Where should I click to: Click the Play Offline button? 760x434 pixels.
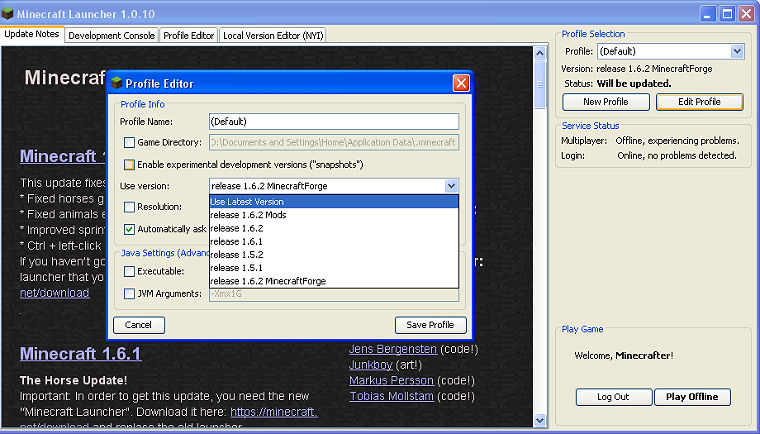(692, 397)
